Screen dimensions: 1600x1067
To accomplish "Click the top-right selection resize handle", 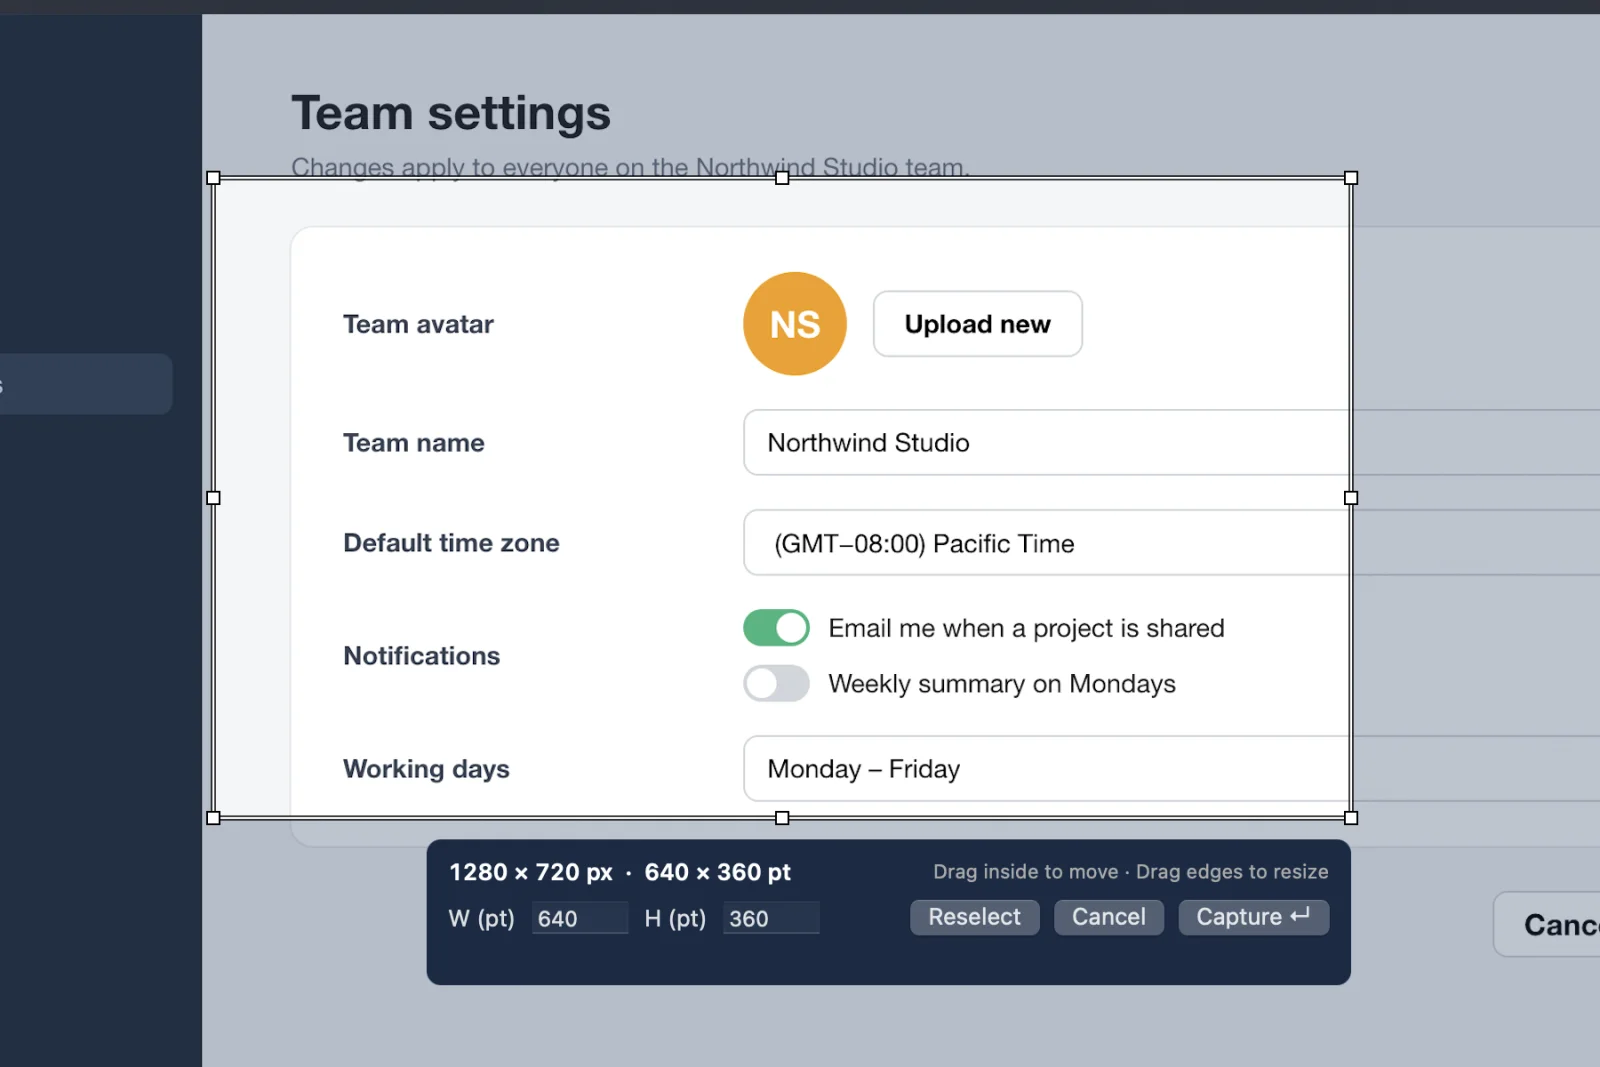I will pos(1351,178).
